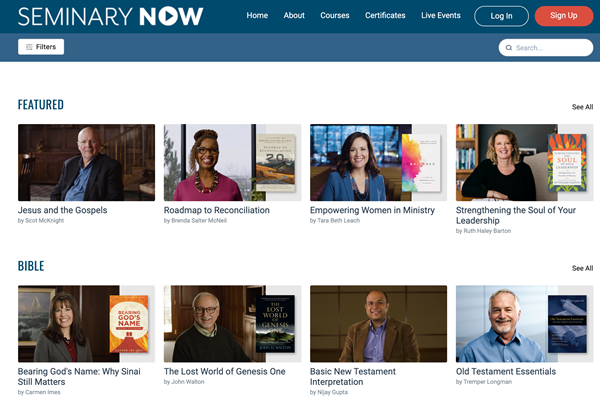This screenshot has width=600, height=404.
Task: Open Bearing God's Name course thumbnail
Action: tap(86, 324)
